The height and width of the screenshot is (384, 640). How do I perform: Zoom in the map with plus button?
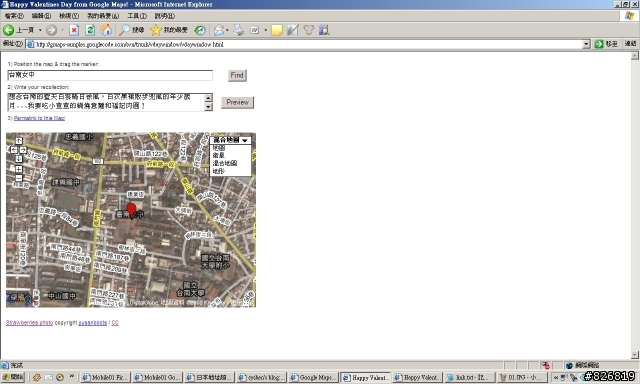click(x=19, y=169)
